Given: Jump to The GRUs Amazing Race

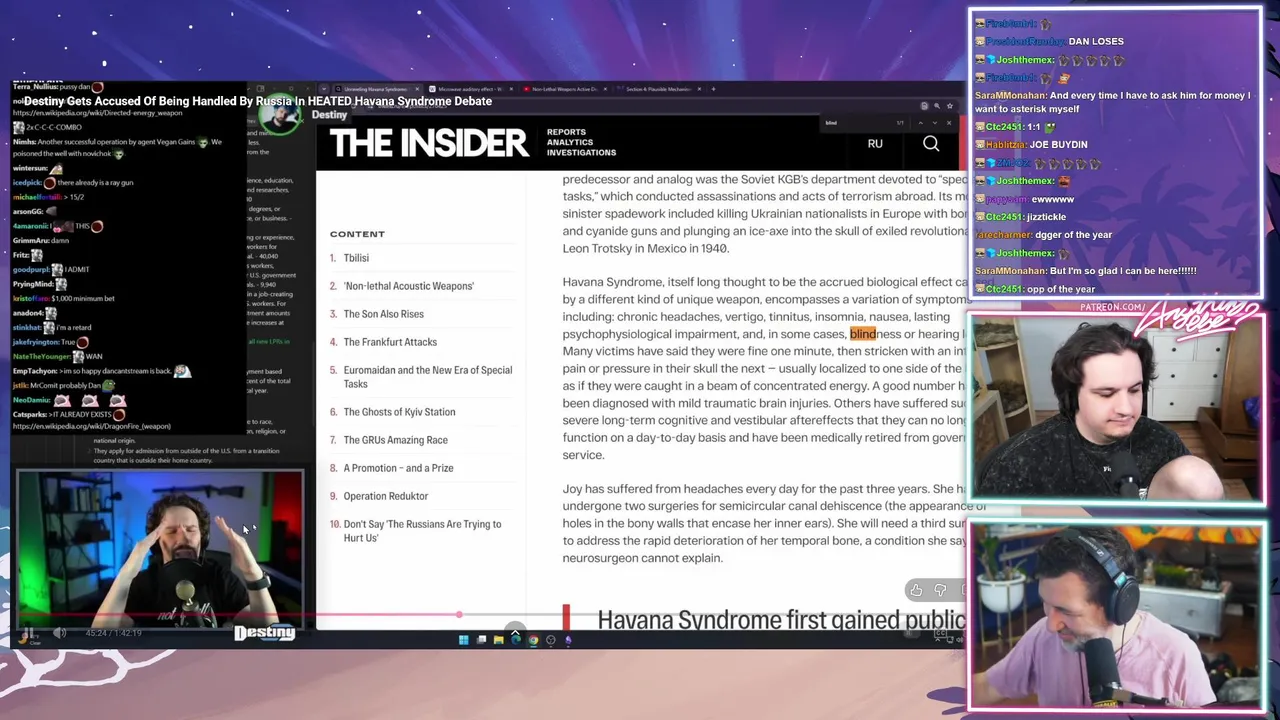Looking at the screenshot, I should point(395,440).
